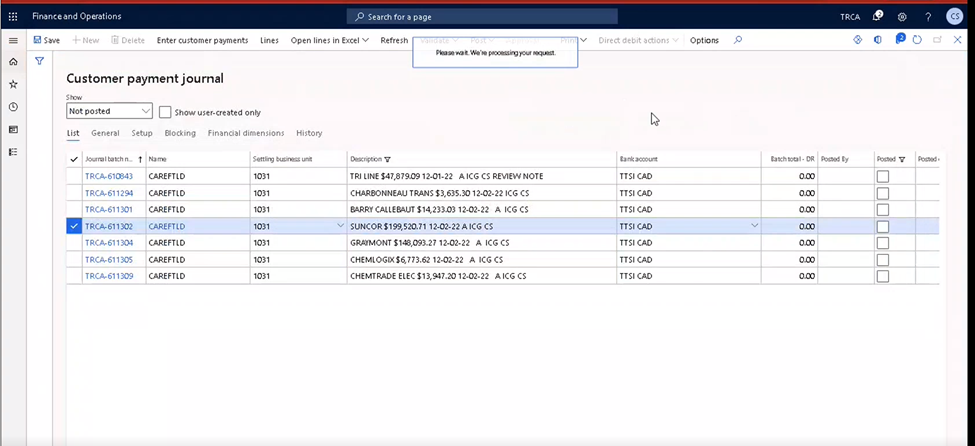
Task: Open the Help question mark icon
Action: tap(928, 17)
